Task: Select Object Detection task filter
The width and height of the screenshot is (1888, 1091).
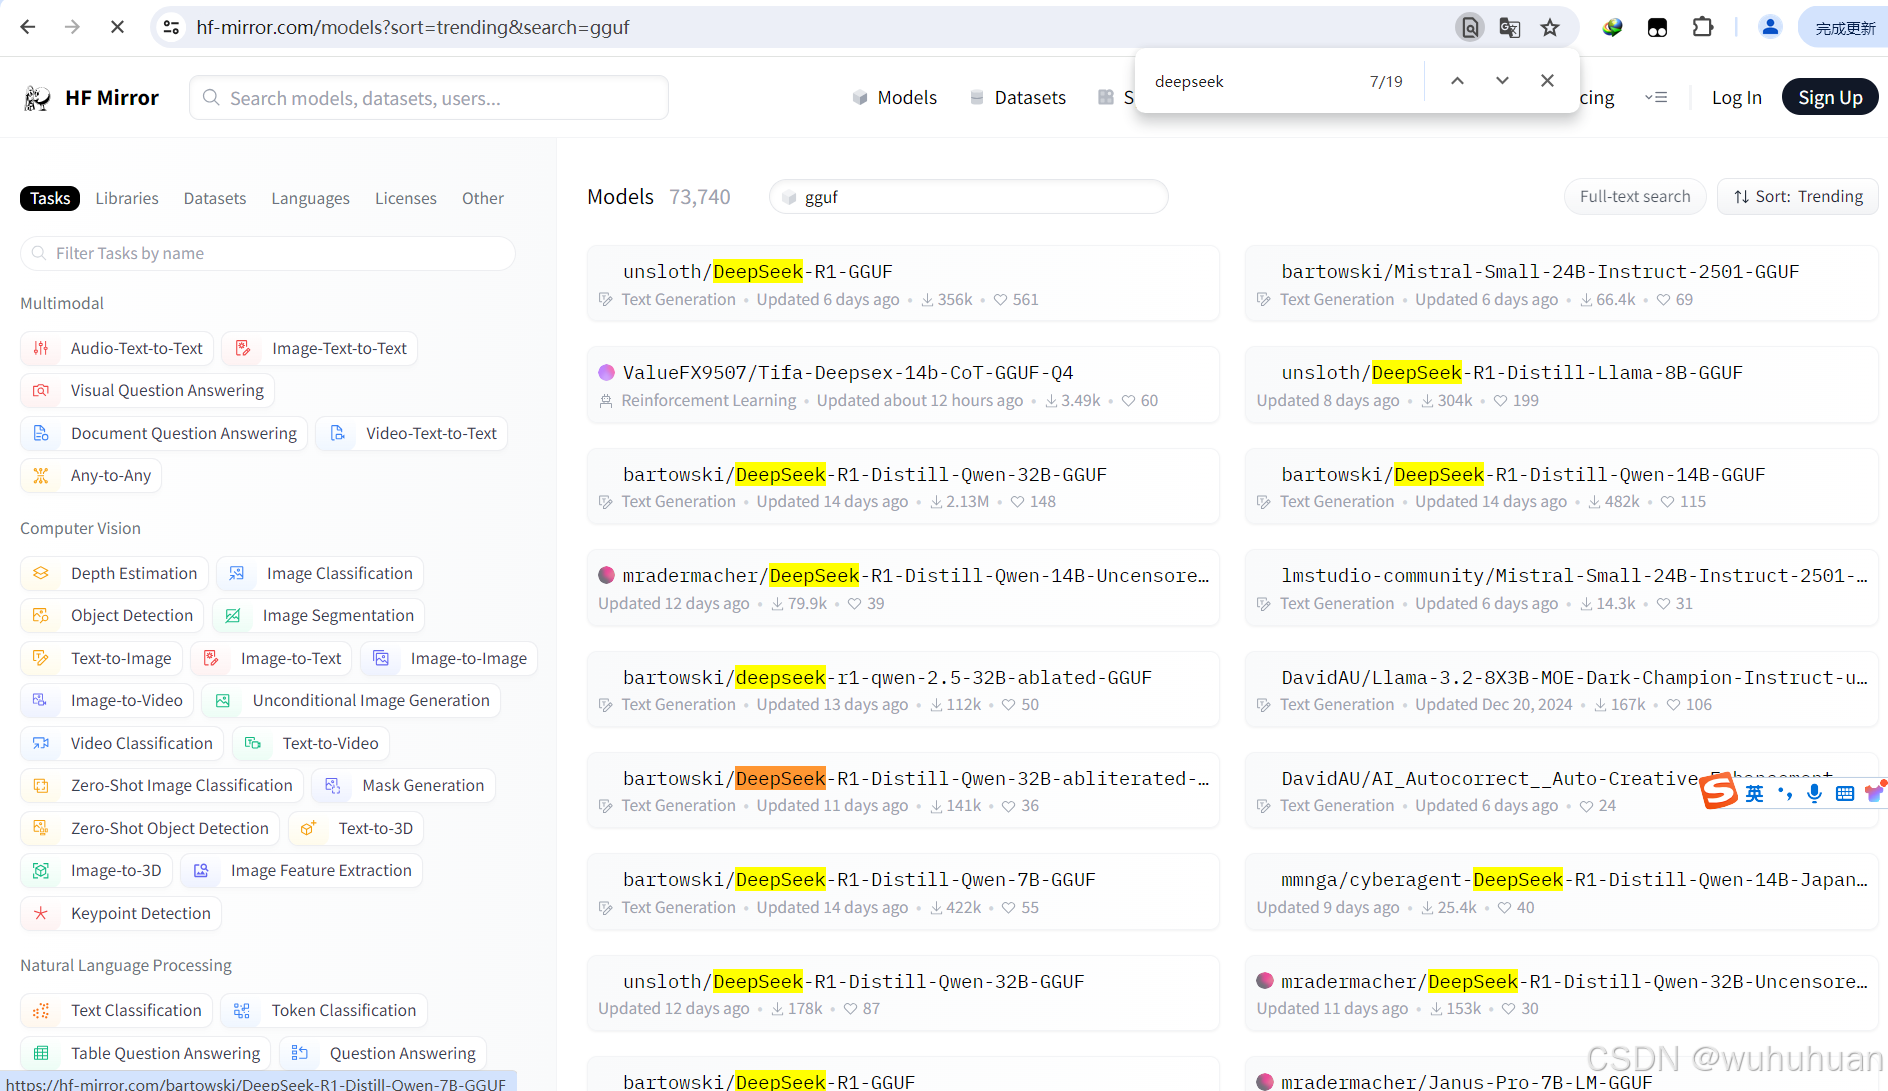Action: [112, 615]
